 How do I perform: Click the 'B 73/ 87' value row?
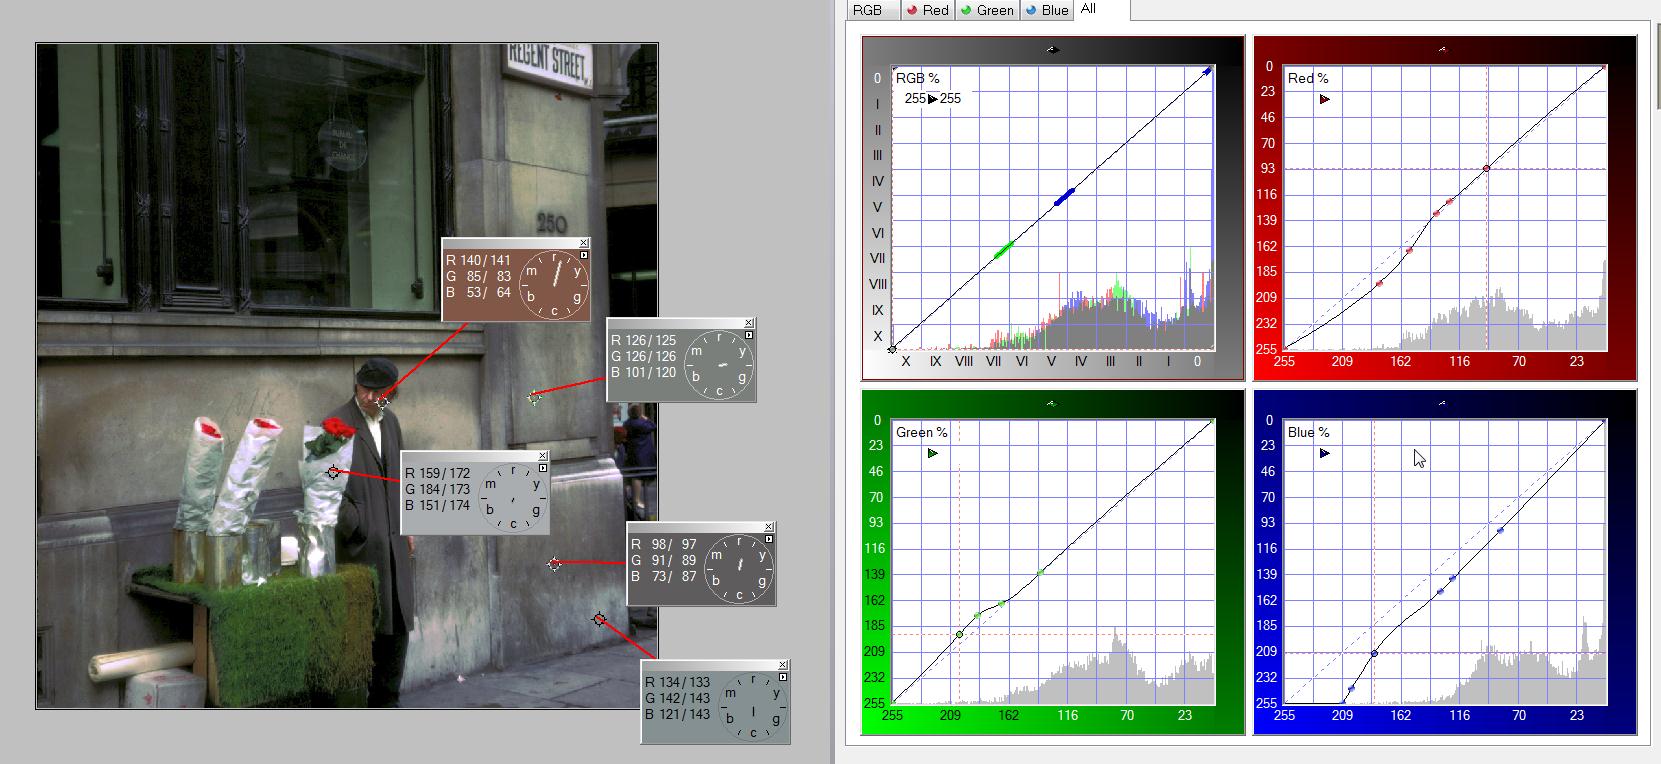point(664,576)
